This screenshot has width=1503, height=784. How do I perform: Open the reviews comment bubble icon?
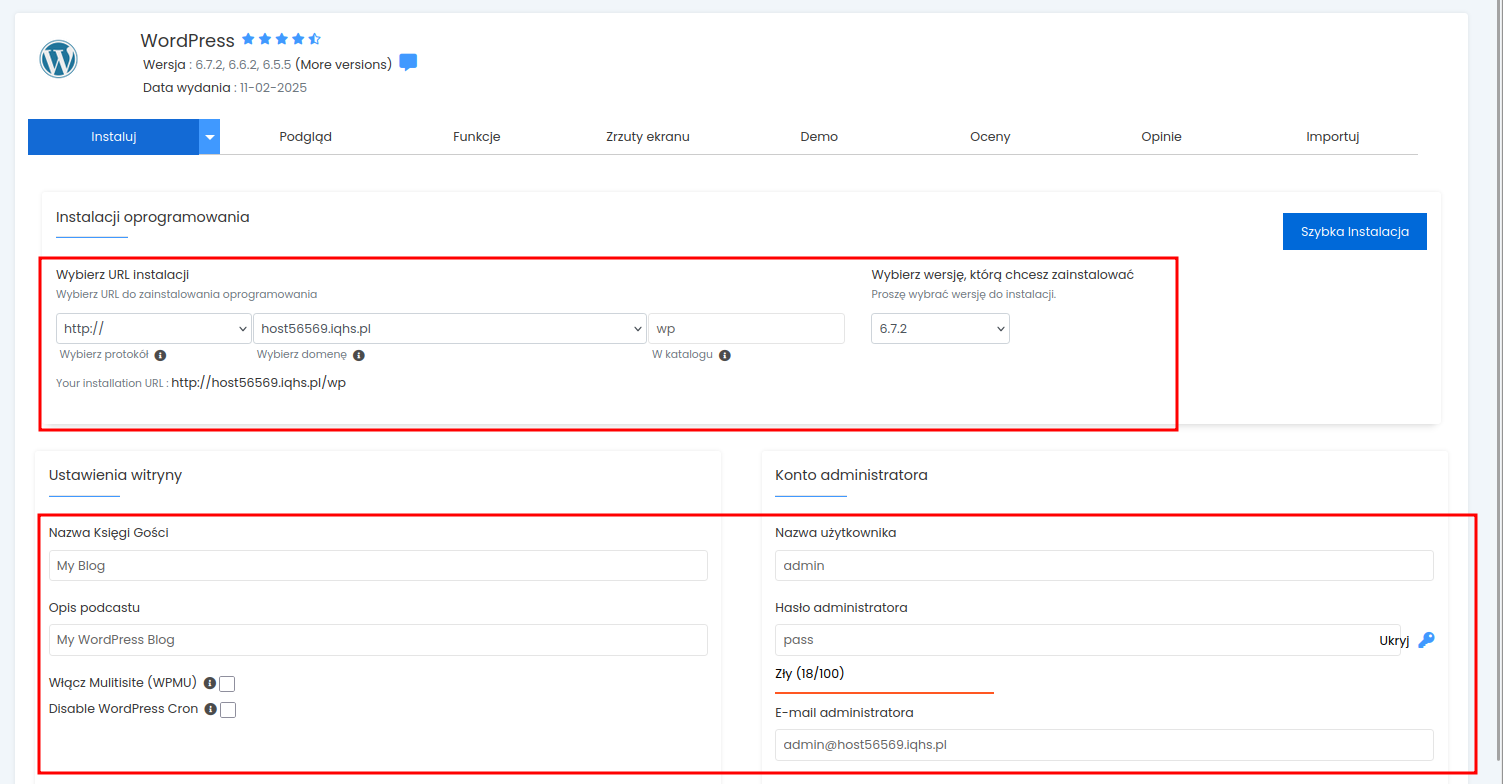(407, 62)
